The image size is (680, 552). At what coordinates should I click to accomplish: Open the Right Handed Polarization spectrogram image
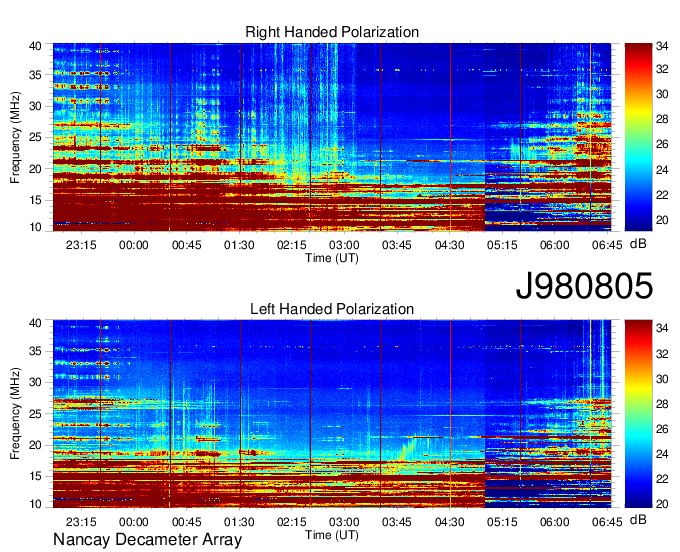(x=332, y=137)
